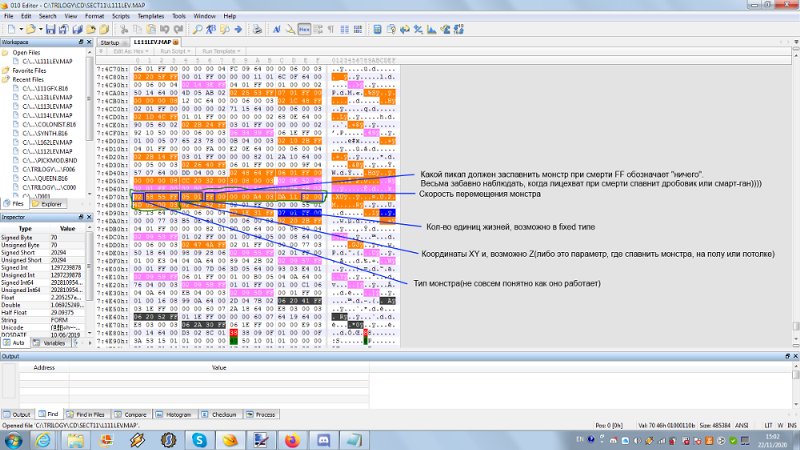Click the Save disk icon
This screenshot has width=800, height=450.
50,29
